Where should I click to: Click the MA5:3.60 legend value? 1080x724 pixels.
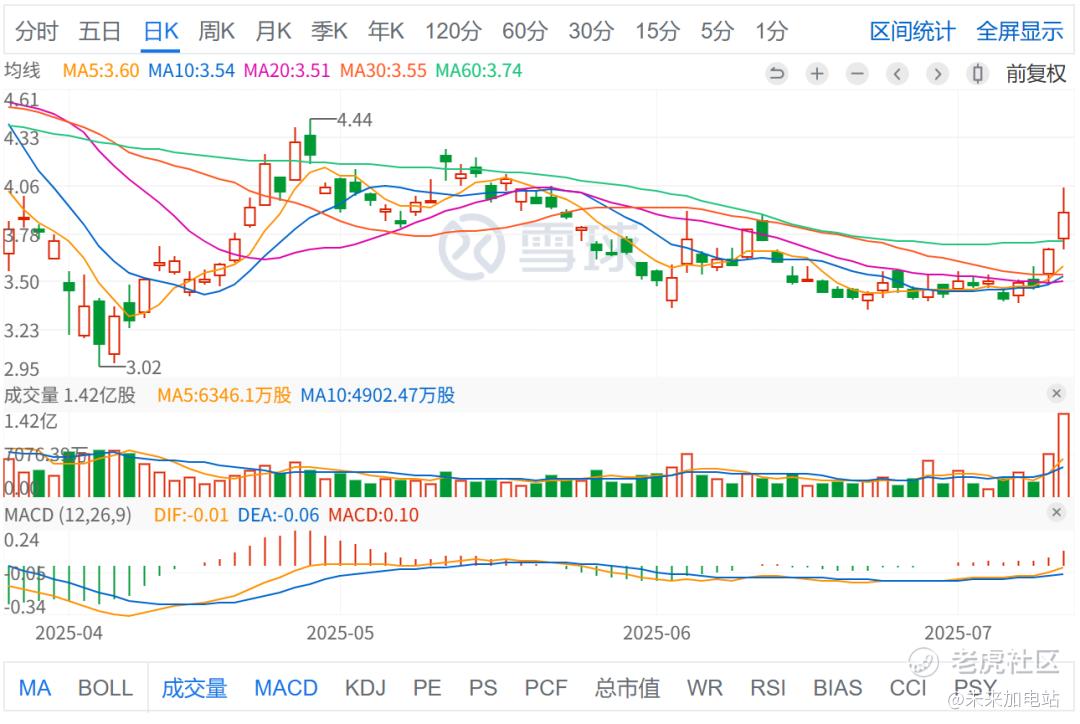click(101, 70)
